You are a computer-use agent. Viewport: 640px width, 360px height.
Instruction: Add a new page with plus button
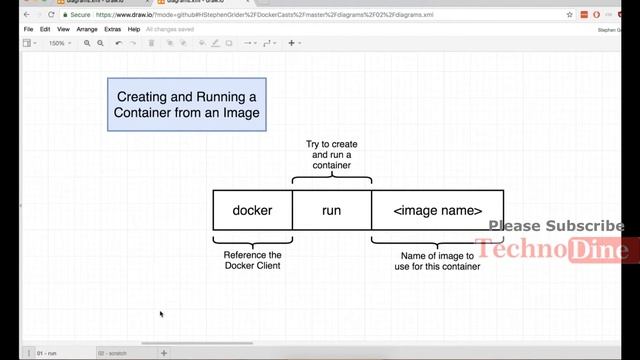tap(164, 353)
